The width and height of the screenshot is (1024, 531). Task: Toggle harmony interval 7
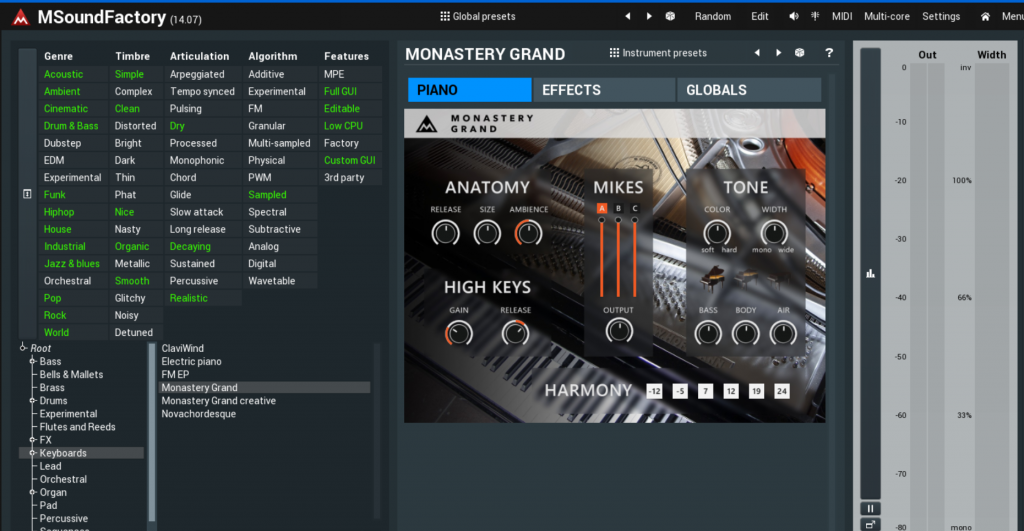705,391
